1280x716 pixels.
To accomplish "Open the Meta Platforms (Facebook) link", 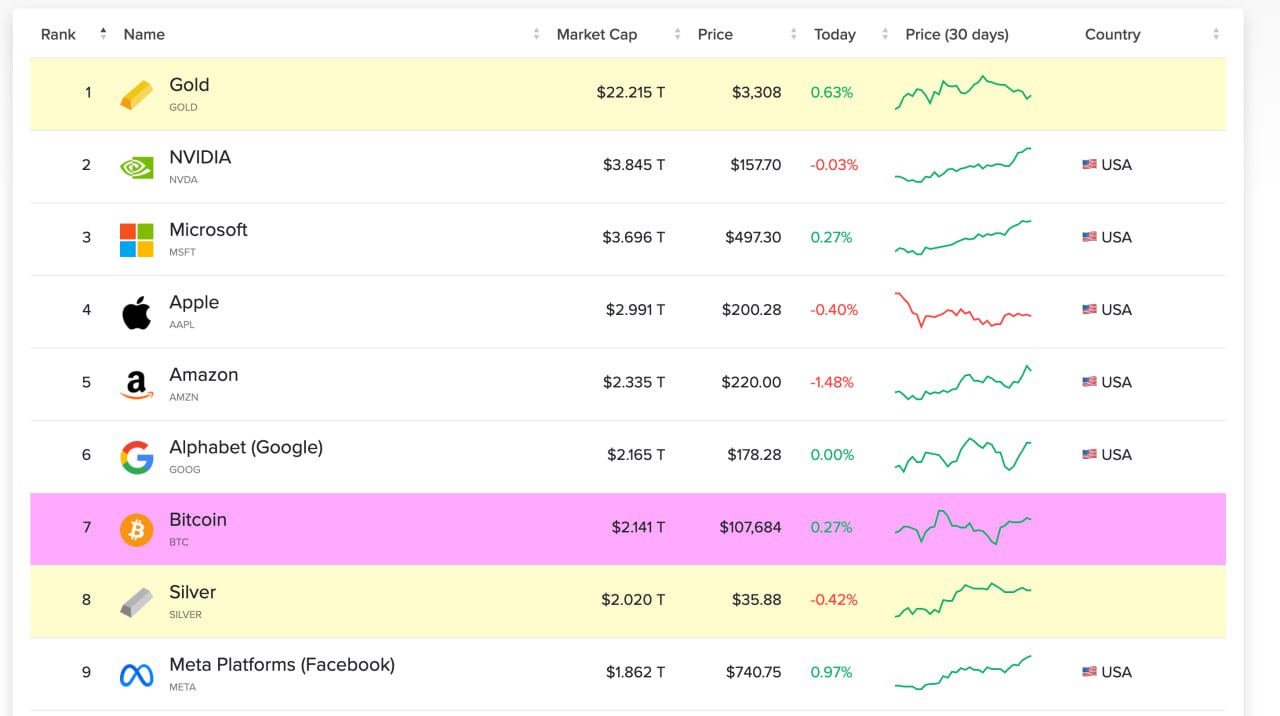I will [x=282, y=665].
